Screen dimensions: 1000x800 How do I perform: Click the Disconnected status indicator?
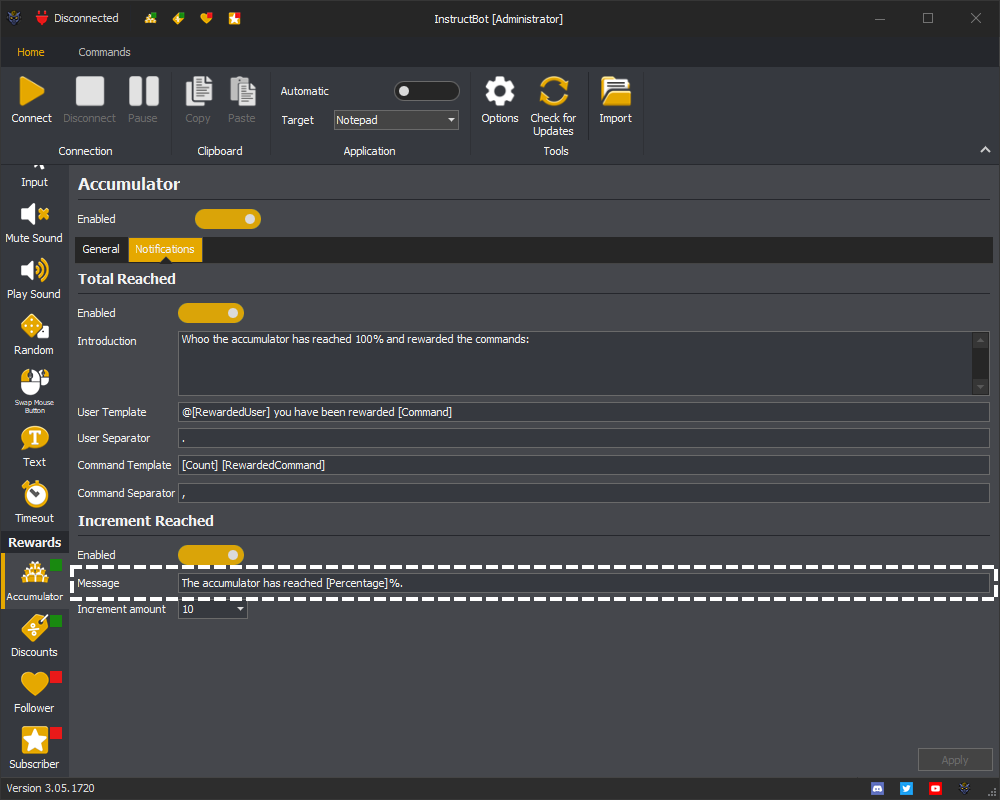(x=77, y=19)
